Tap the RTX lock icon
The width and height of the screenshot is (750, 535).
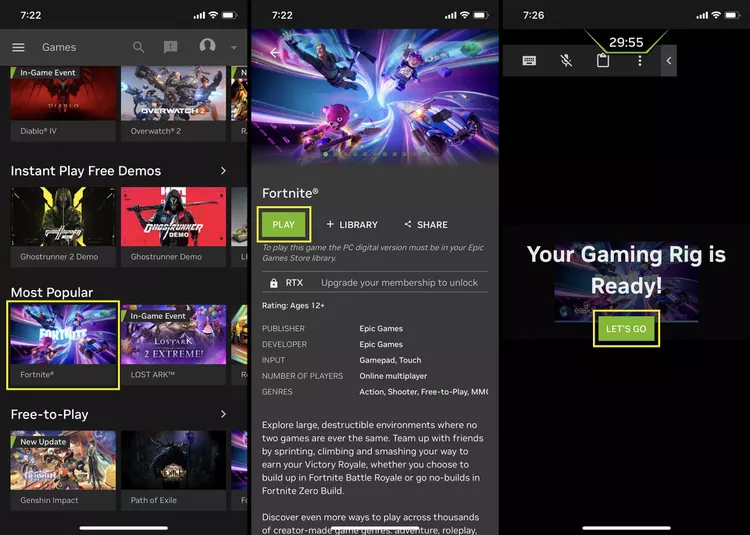[x=274, y=283]
